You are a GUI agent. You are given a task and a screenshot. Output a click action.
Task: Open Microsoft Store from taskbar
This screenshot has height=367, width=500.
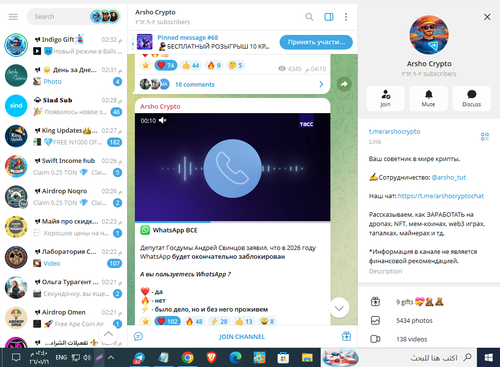(283, 358)
